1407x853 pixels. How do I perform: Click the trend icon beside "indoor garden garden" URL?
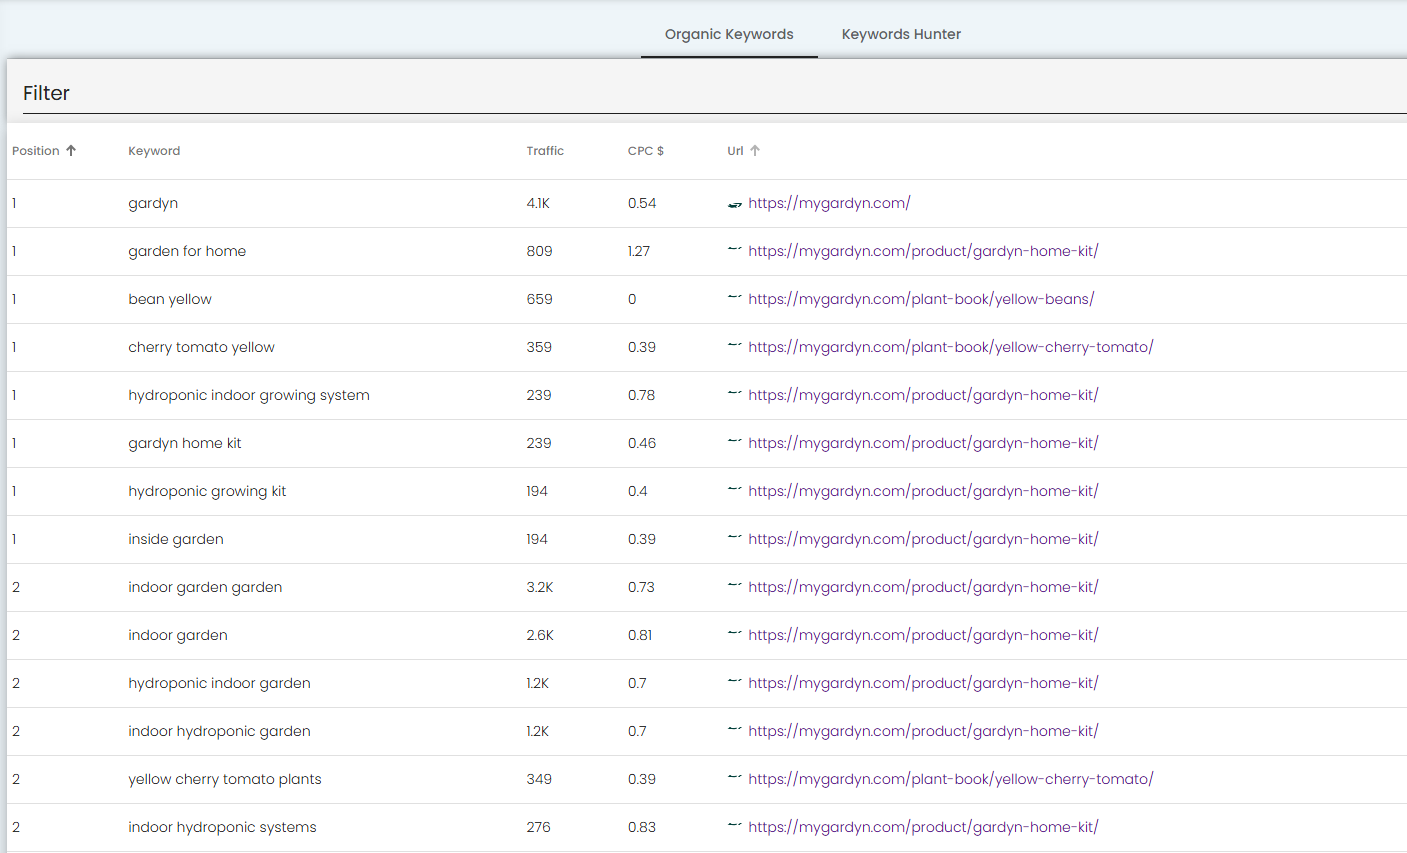point(735,587)
